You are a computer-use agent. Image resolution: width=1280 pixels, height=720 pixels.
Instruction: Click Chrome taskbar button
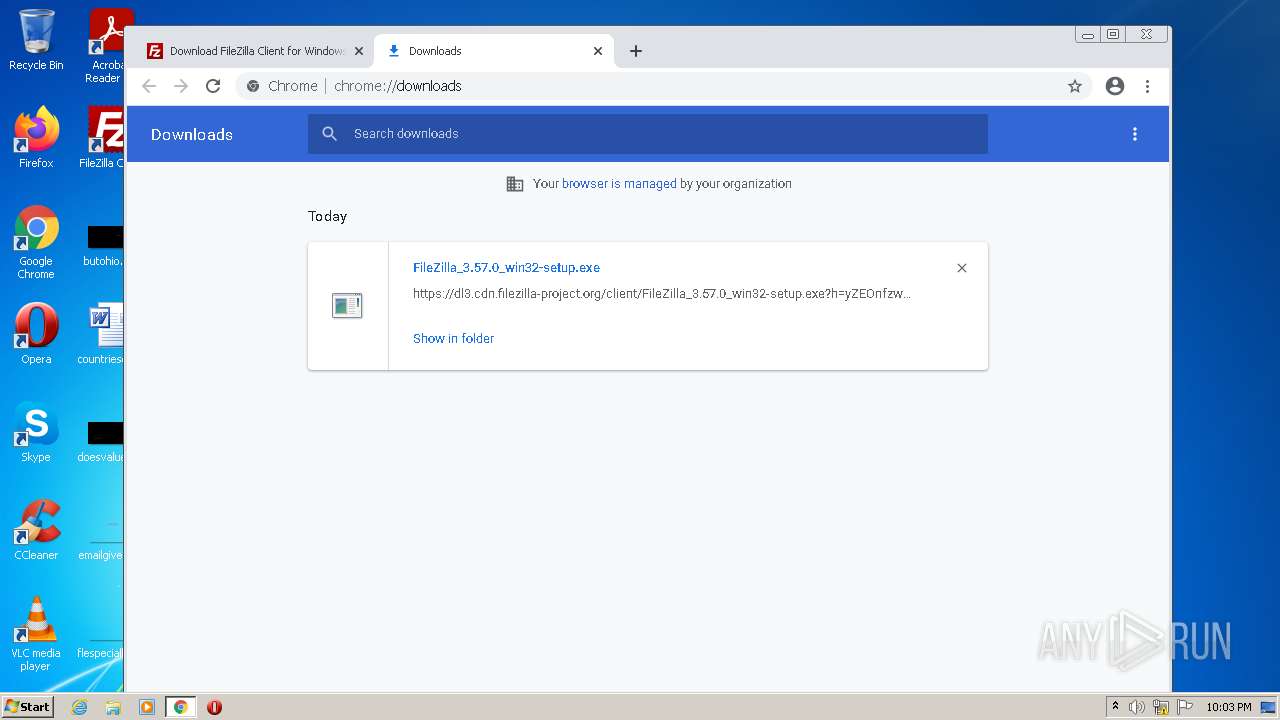180,707
